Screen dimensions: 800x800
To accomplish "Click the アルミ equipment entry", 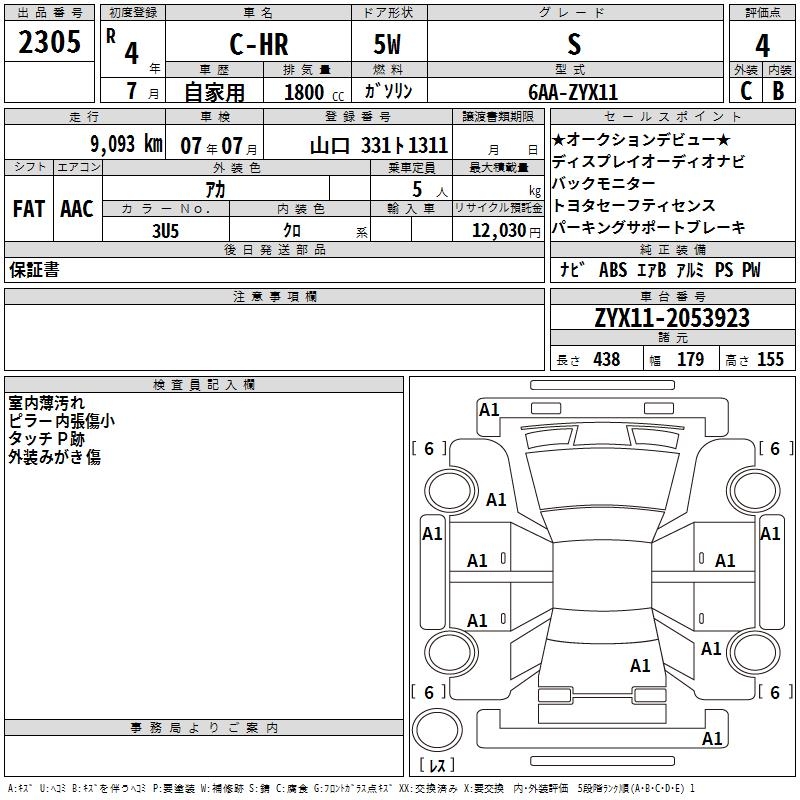I will 690,269.
